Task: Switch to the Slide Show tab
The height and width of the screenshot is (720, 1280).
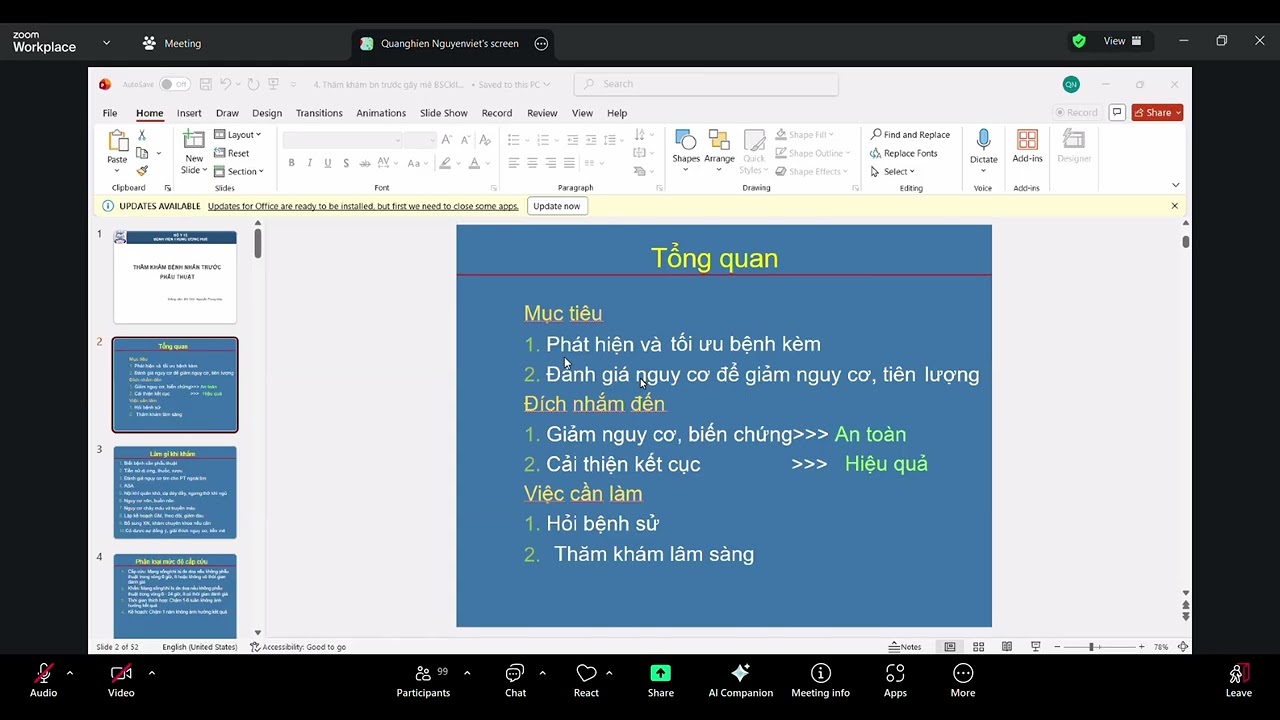Action: 443,113
